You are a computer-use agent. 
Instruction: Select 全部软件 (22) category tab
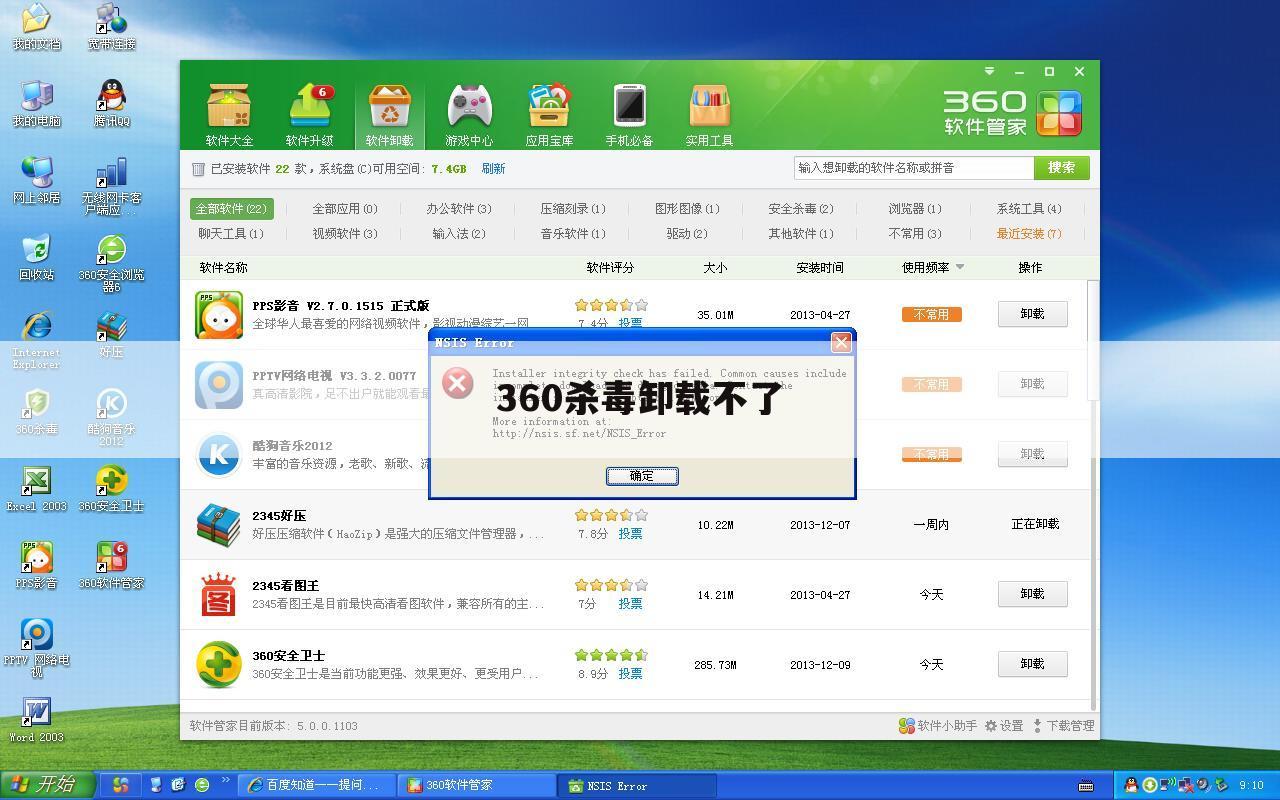point(231,209)
